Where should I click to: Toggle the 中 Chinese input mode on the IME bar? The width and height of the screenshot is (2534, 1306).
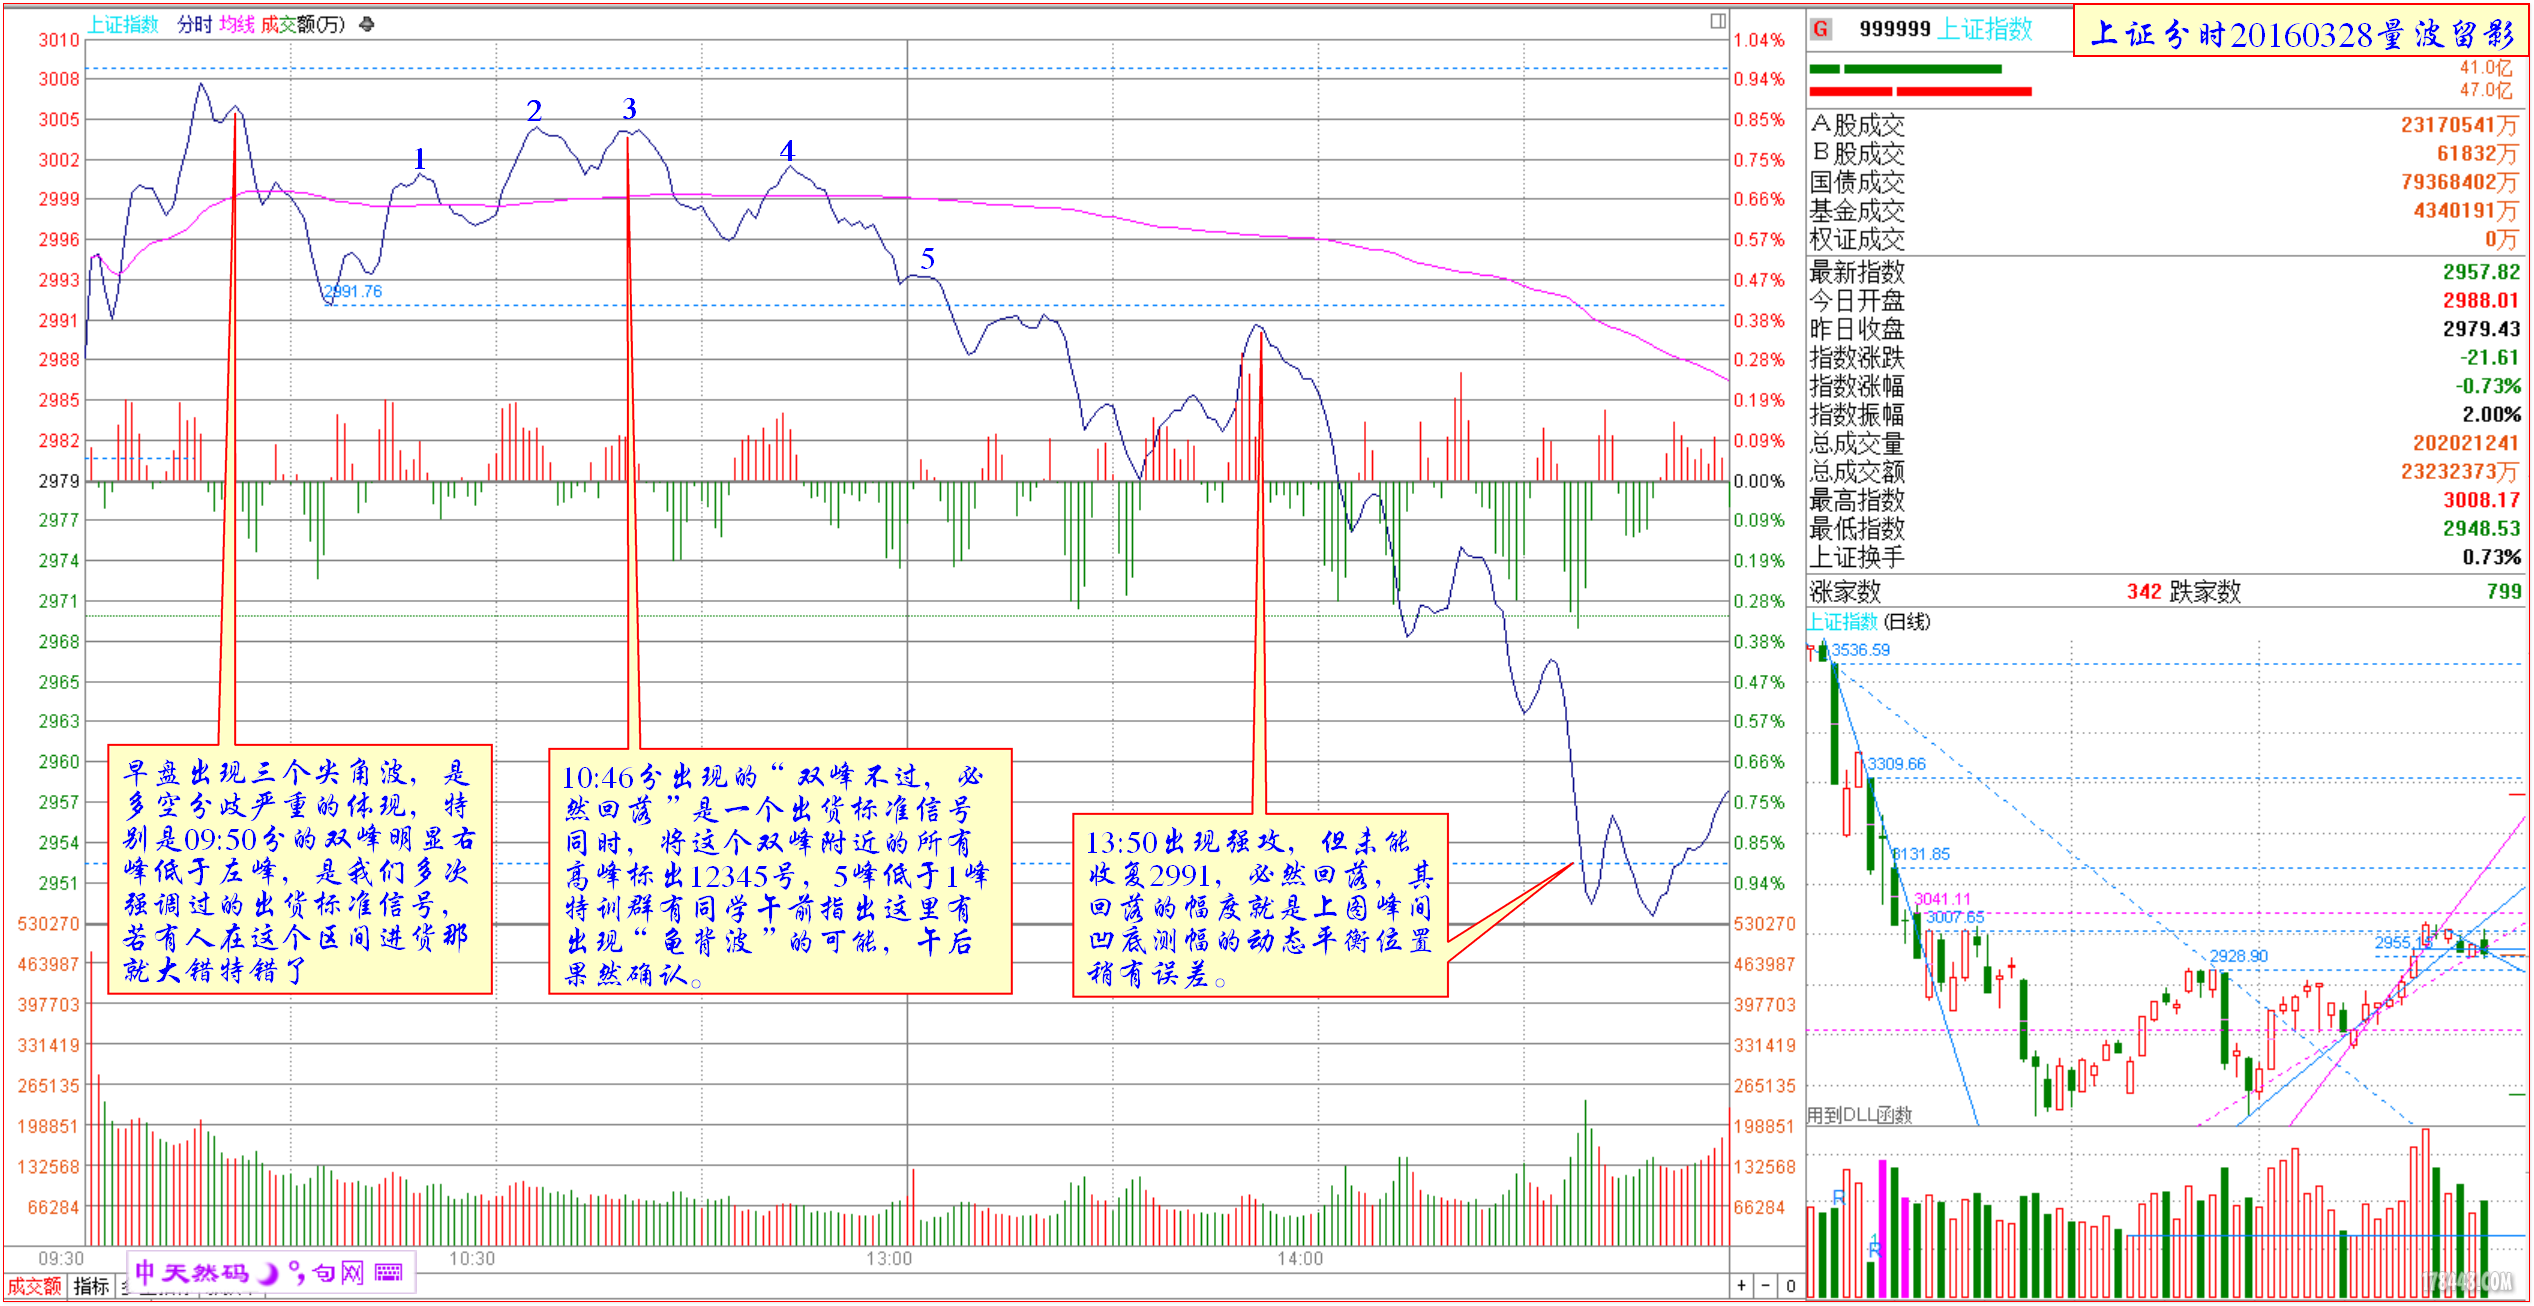click(x=145, y=1272)
